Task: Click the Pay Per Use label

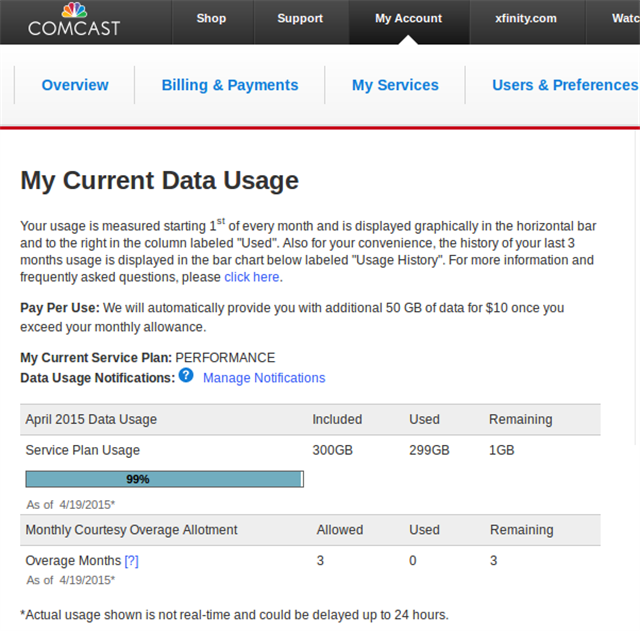Action: click(60, 308)
